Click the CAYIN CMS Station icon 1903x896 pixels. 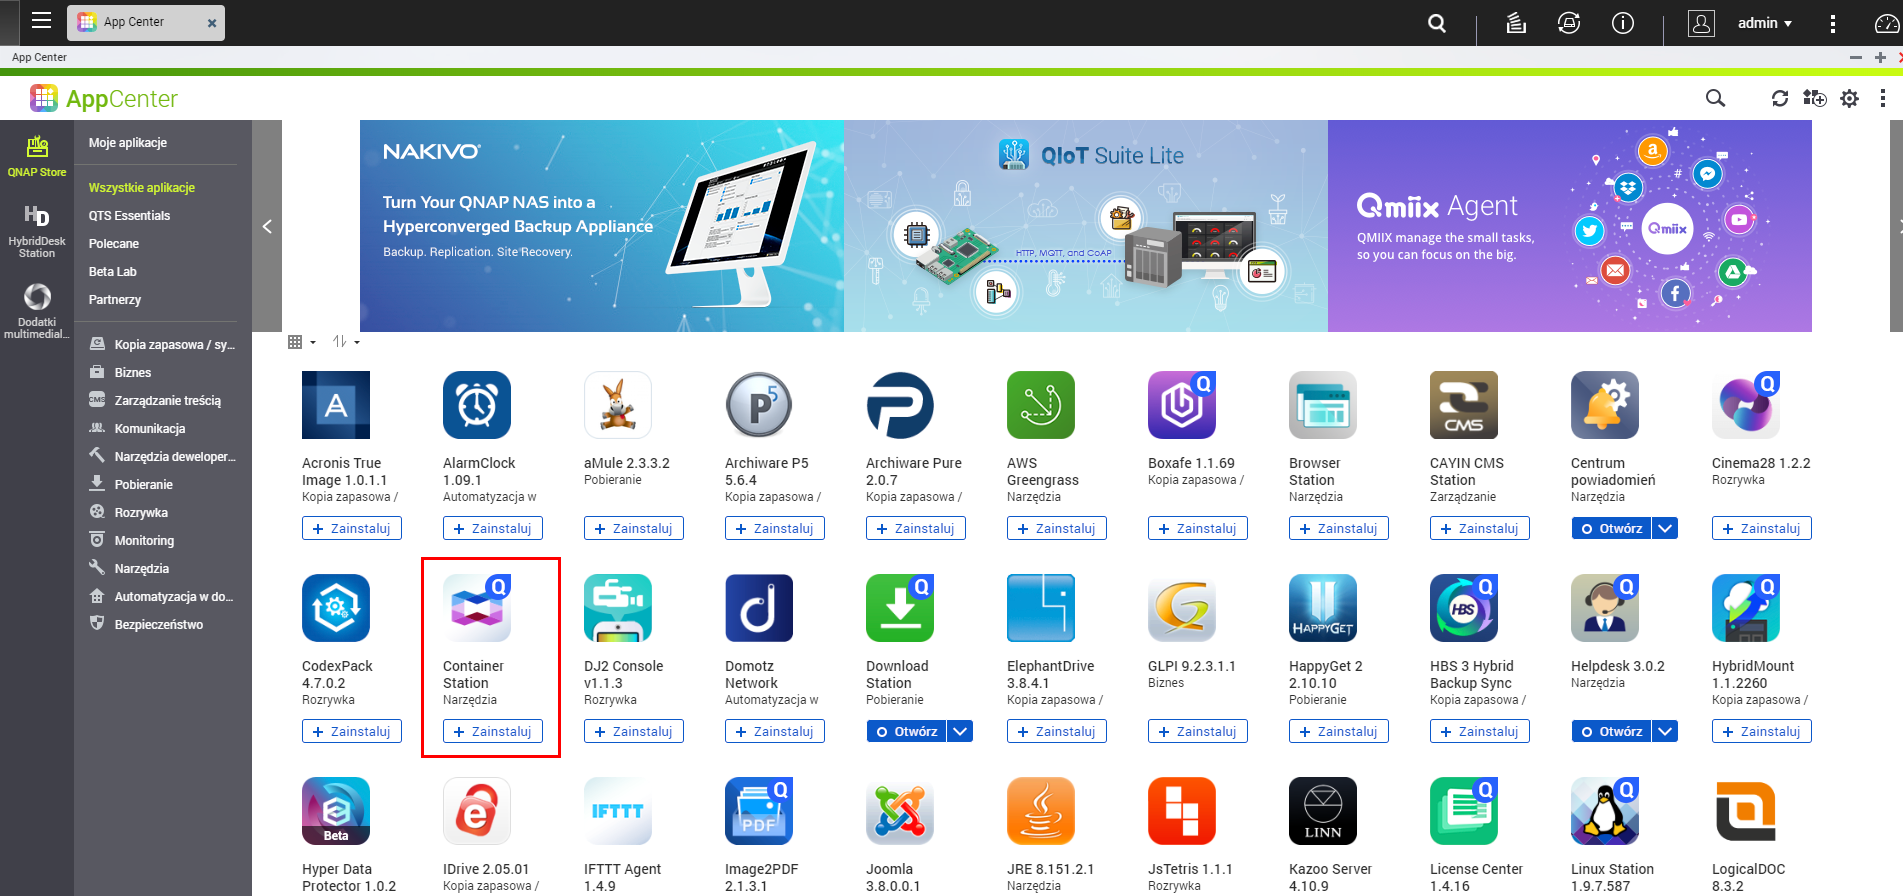pos(1464,405)
